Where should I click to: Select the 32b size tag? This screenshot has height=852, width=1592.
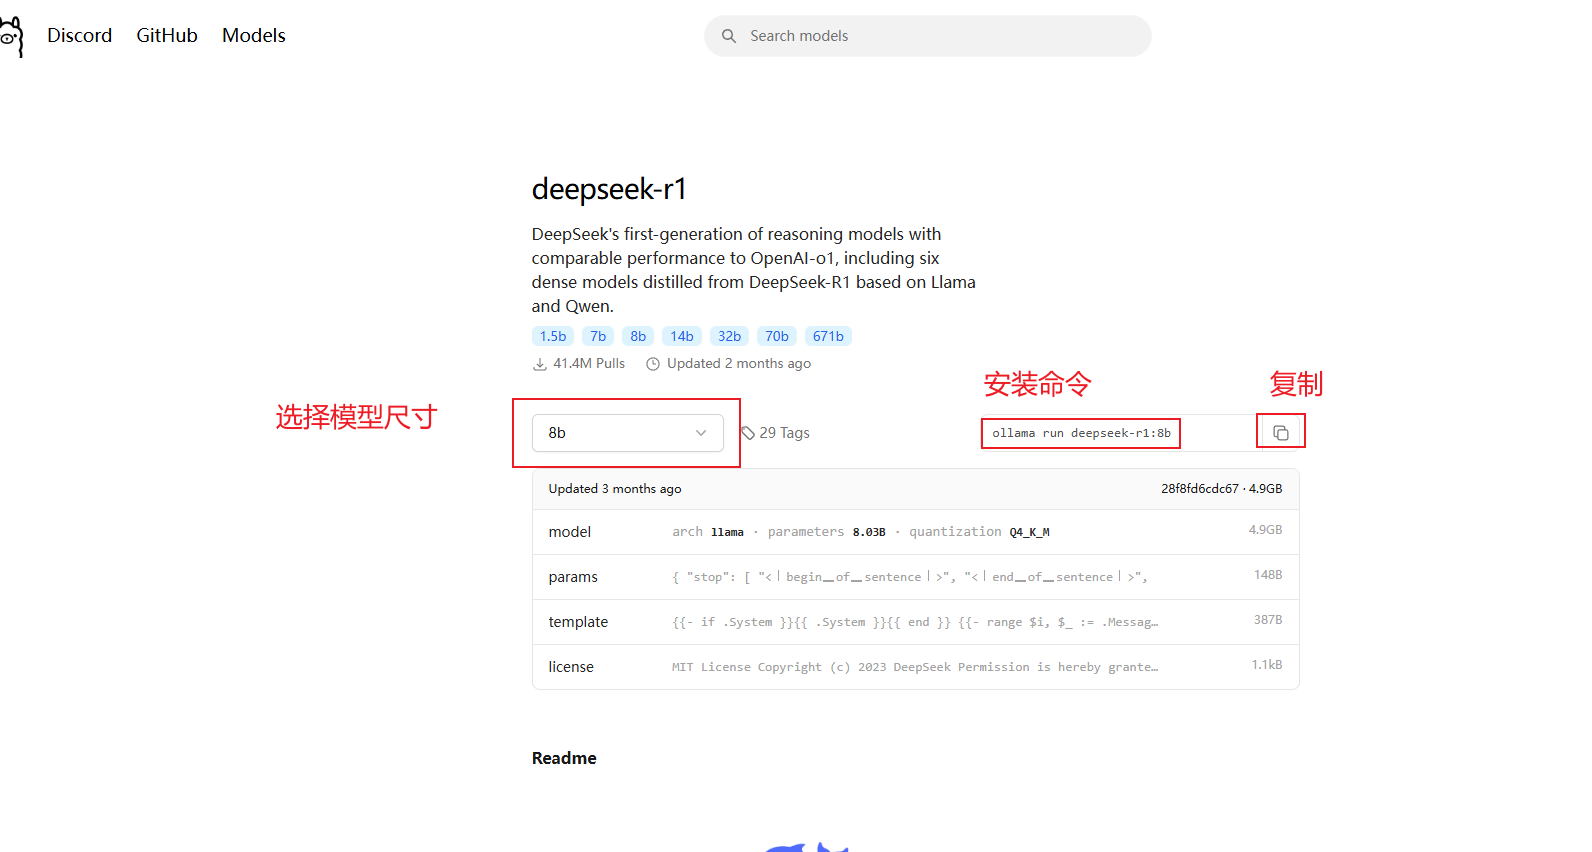click(x=730, y=336)
